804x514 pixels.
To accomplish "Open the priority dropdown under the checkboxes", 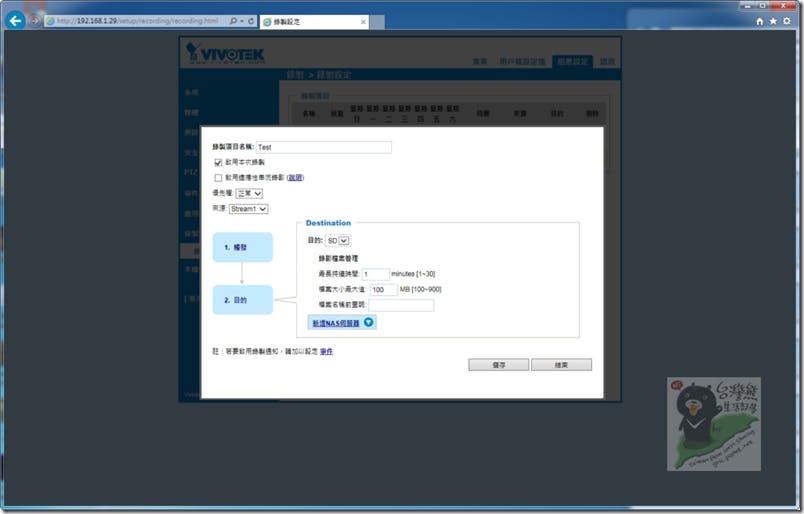I will coord(249,193).
